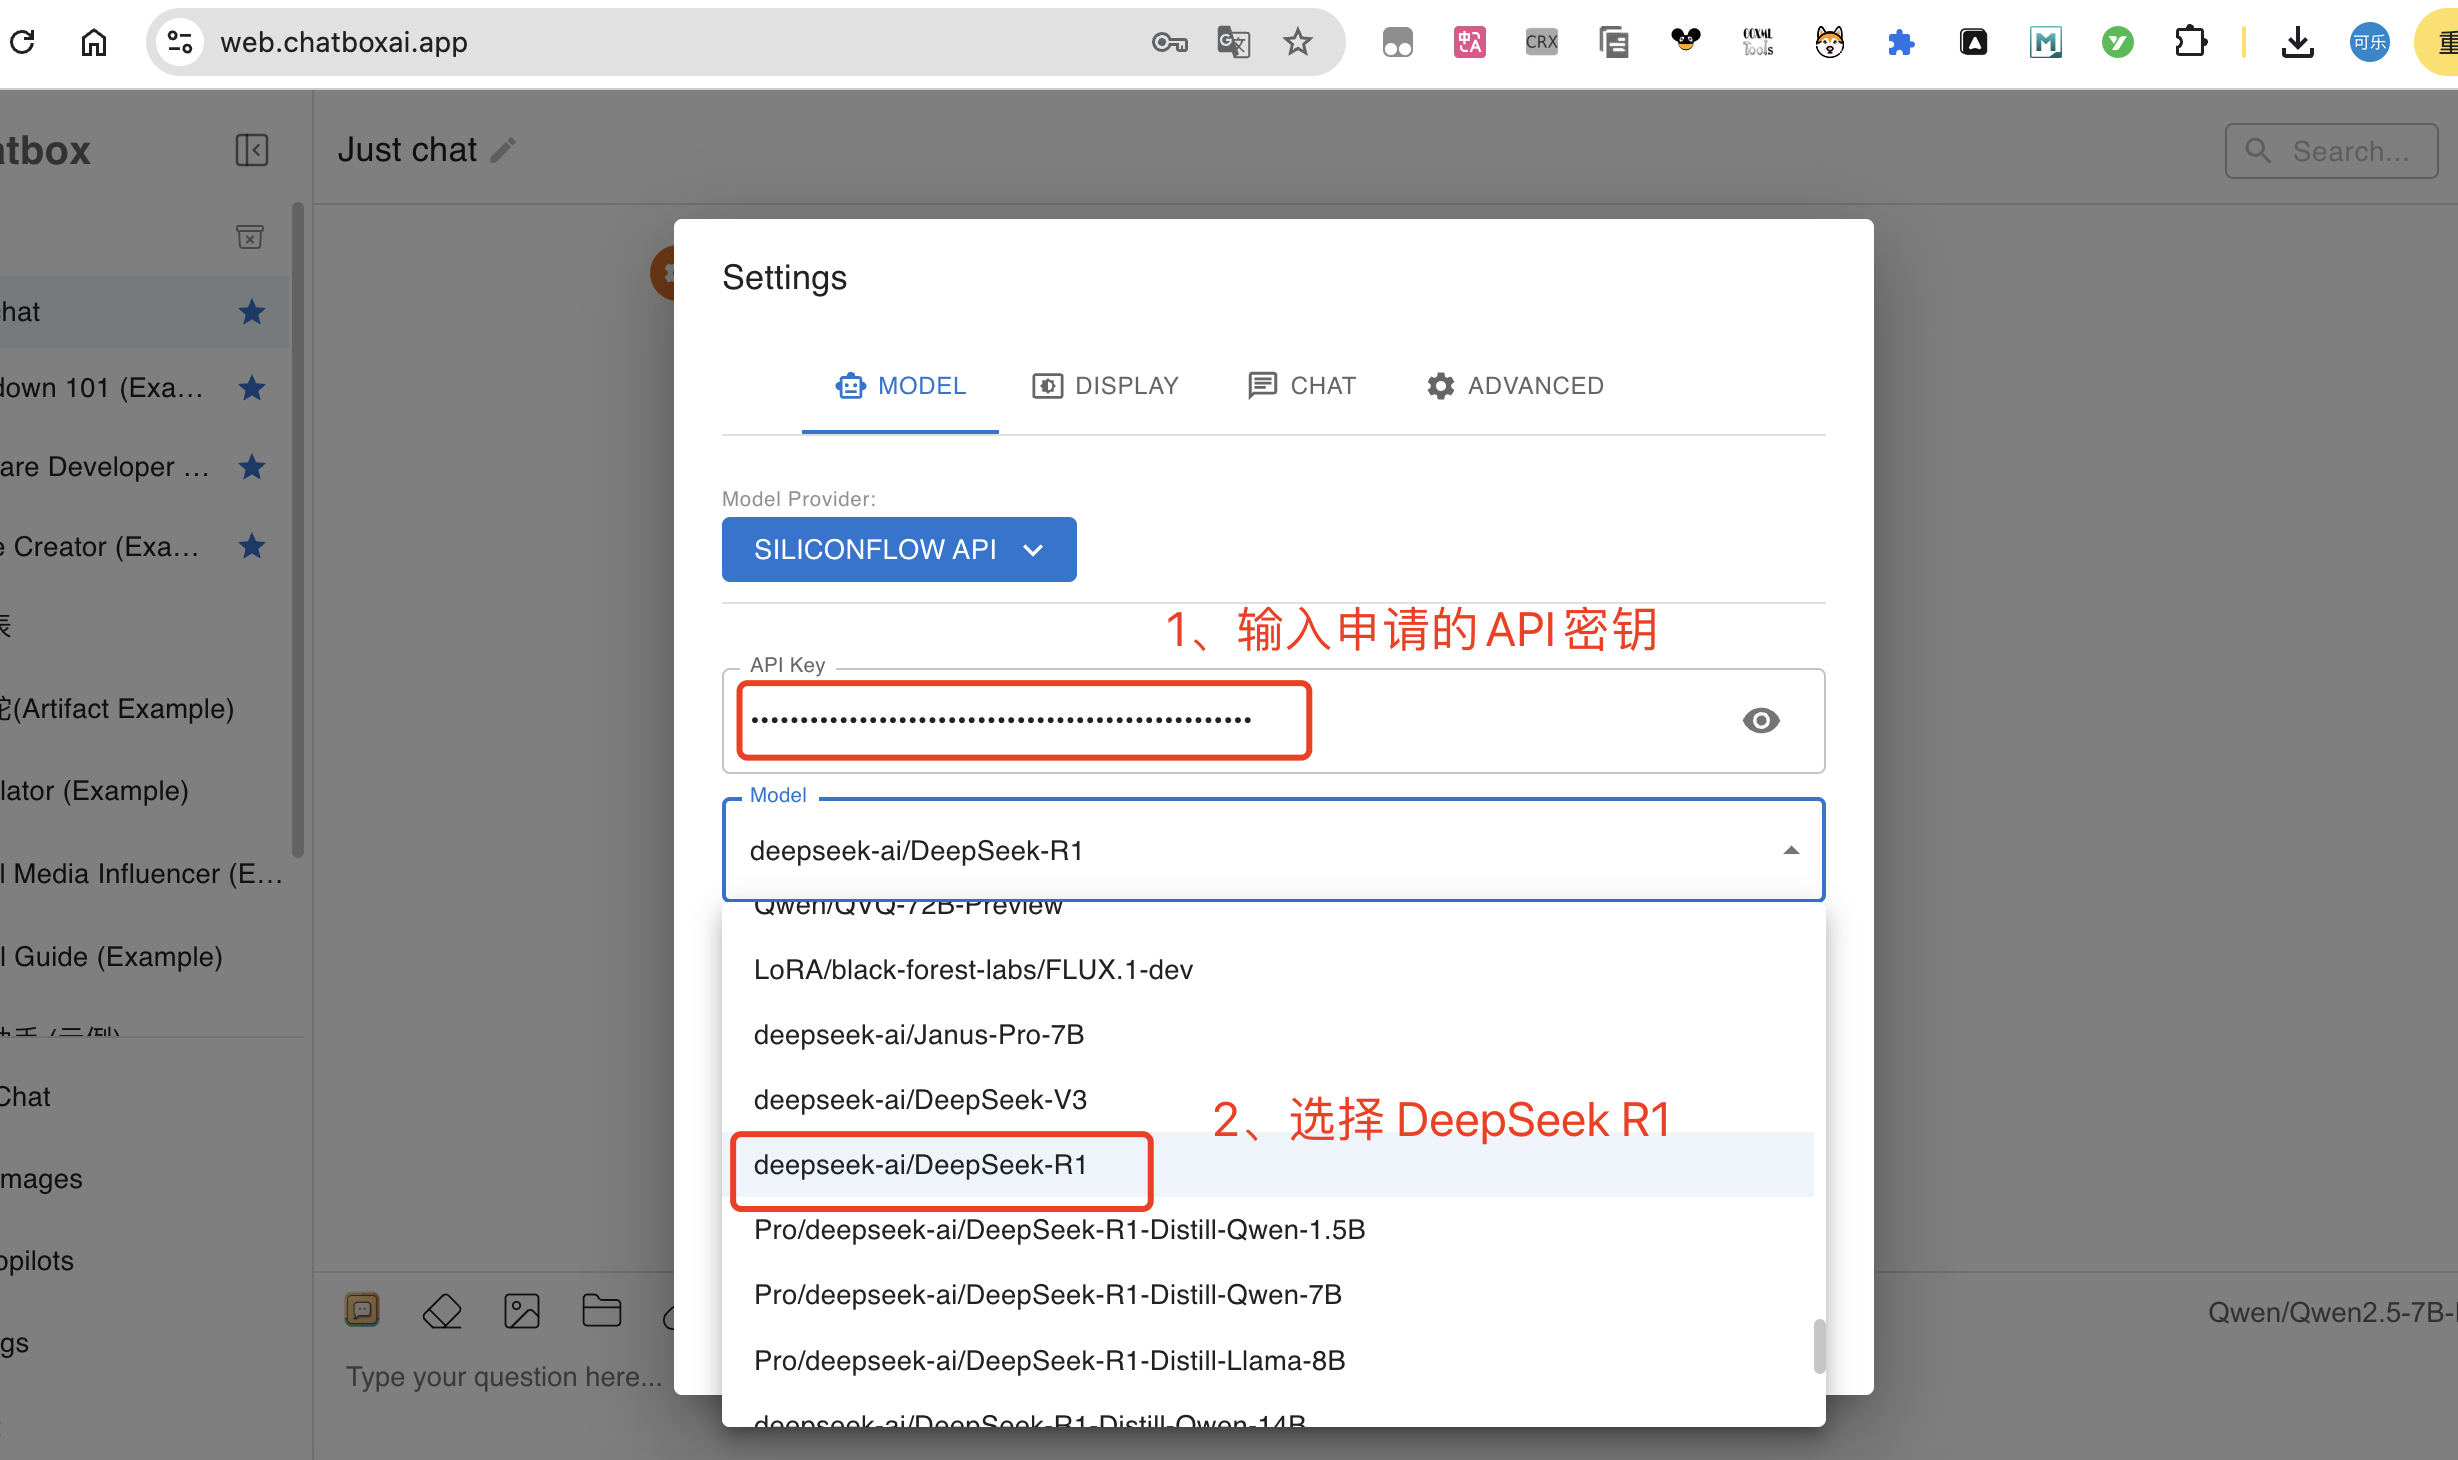The image size is (2458, 1460).
Task: Open the blue puzzle-piece extension
Action: click(1901, 42)
